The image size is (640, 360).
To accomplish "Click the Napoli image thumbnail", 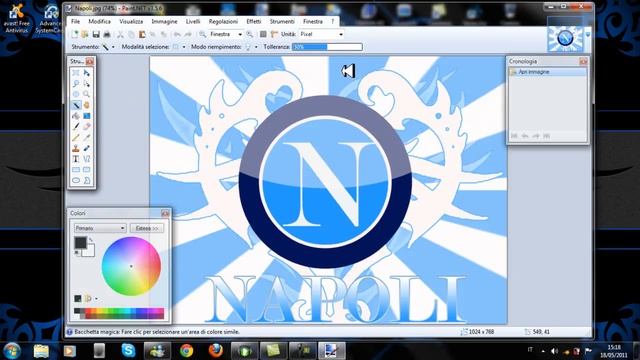I will (x=565, y=38).
